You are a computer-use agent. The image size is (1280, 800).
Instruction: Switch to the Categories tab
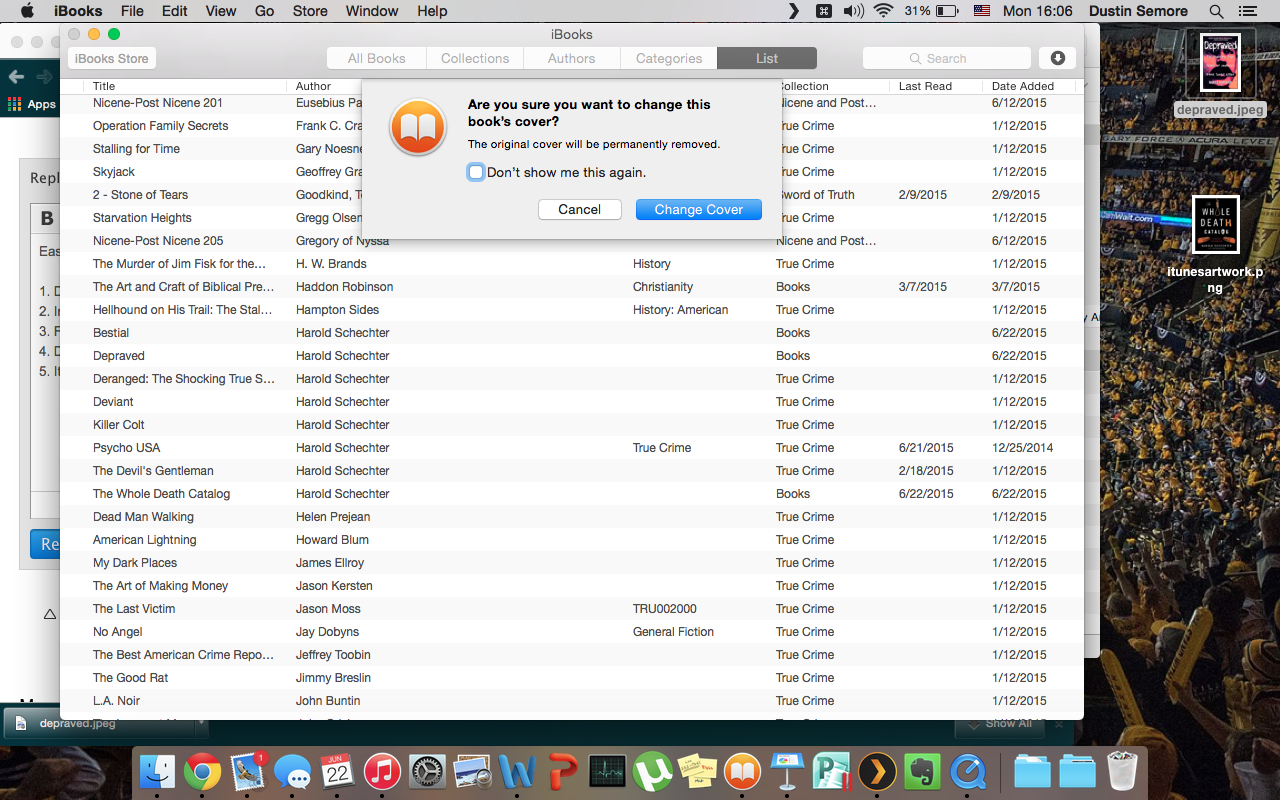669,59
